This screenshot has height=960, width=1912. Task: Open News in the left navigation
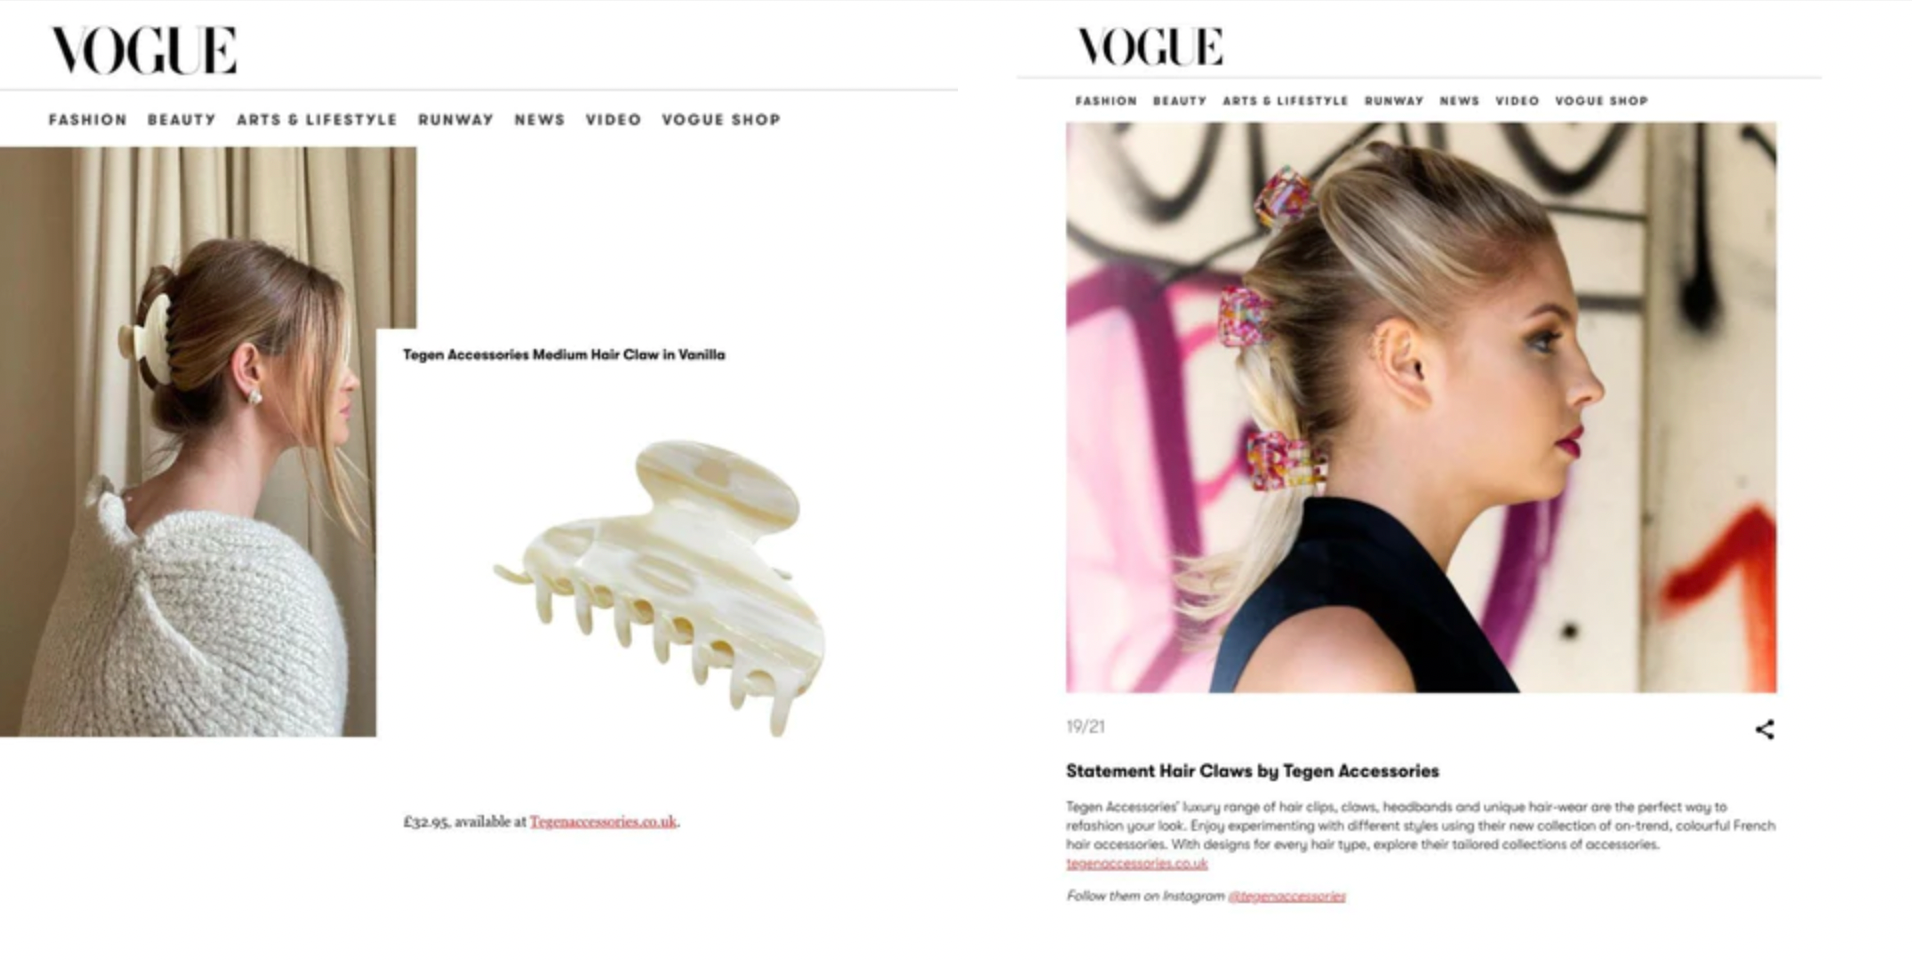(x=540, y=119)
